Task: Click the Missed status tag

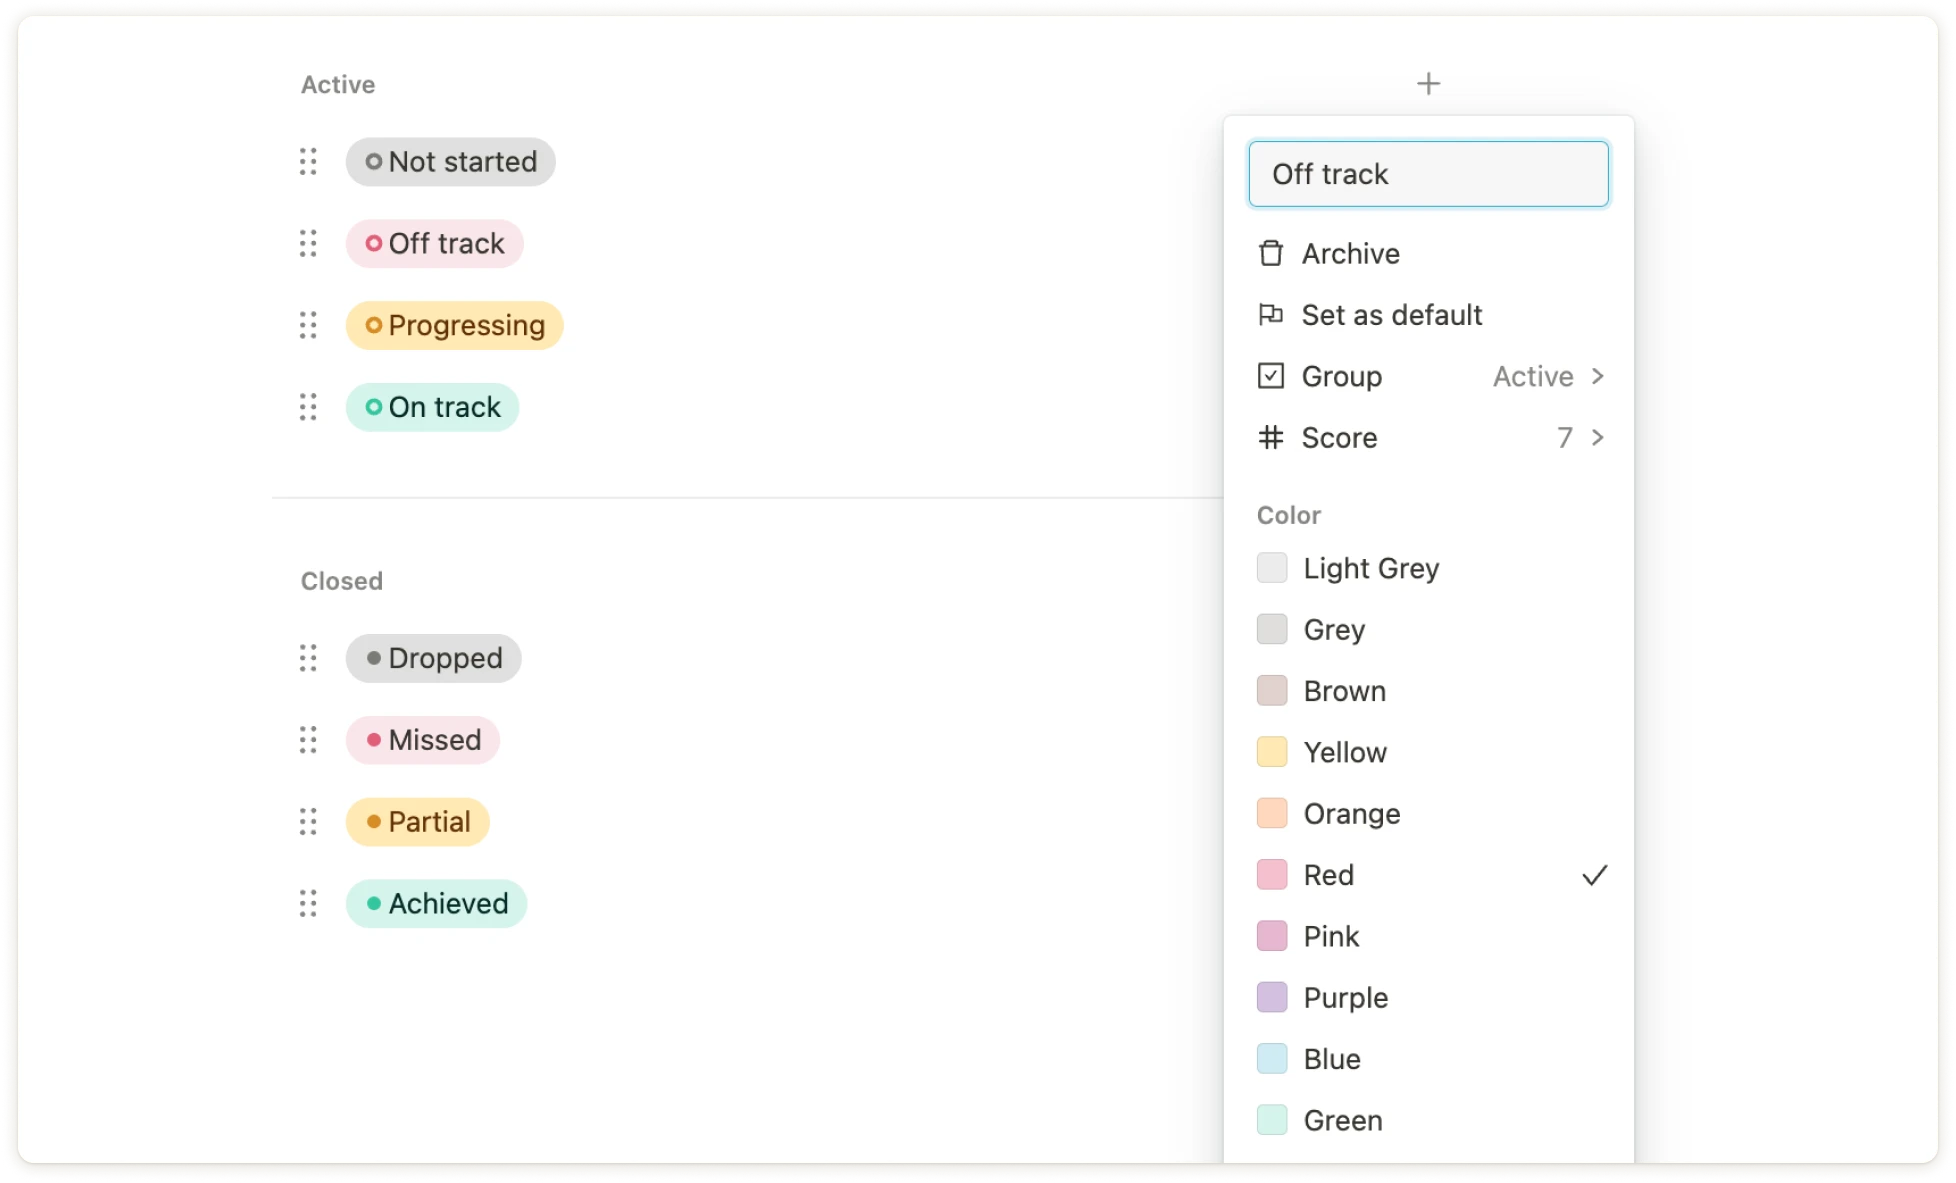Action: click(422, 740)
